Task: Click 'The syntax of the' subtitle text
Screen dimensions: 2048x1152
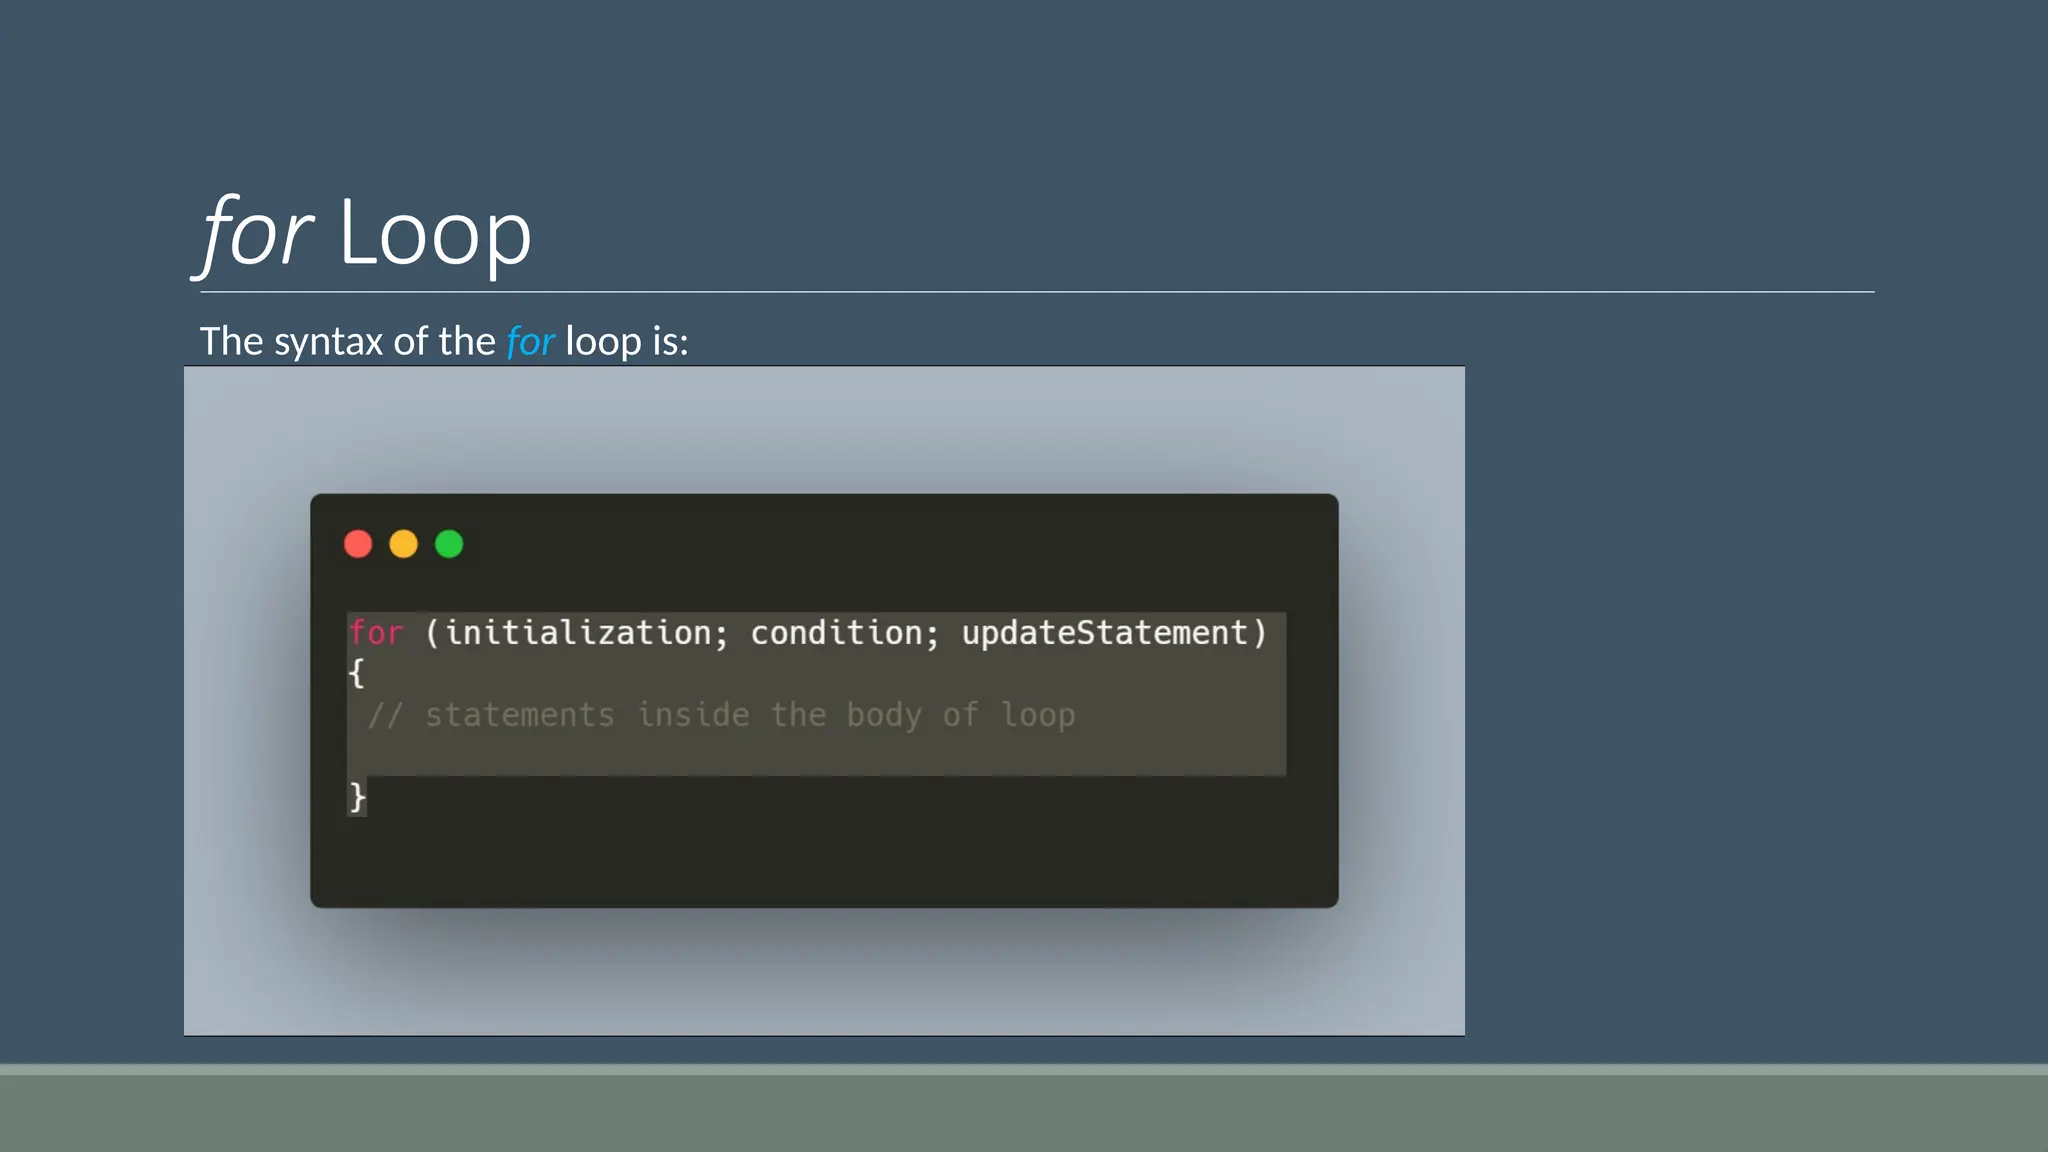Action: [x=347, y=342]
